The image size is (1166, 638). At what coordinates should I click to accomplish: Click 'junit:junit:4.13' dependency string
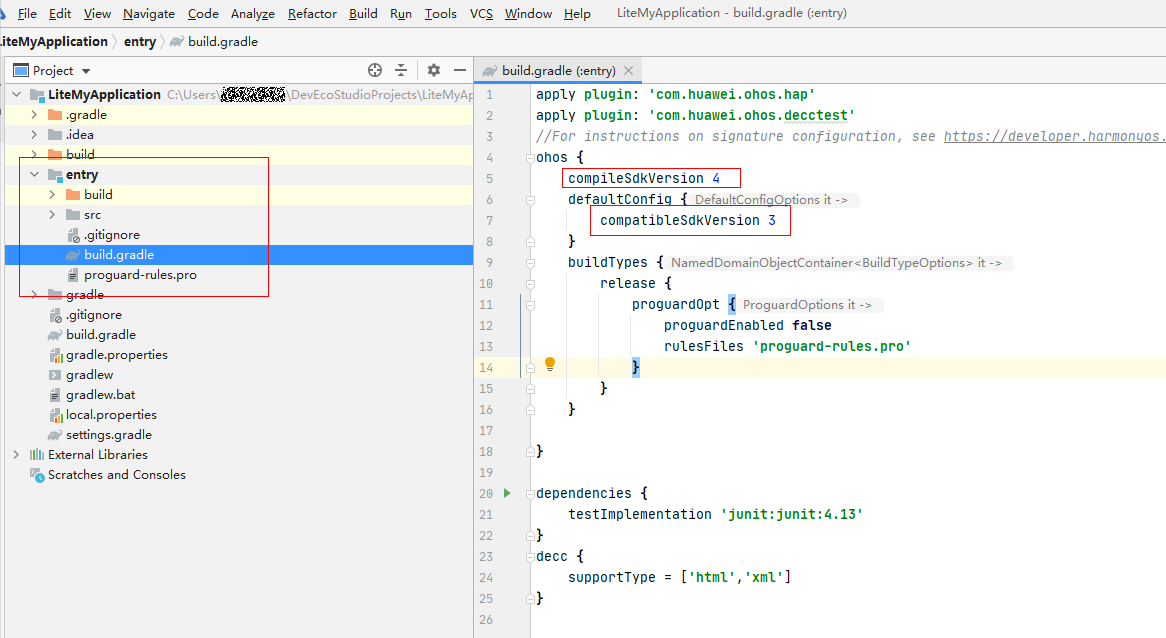(791, 514)
